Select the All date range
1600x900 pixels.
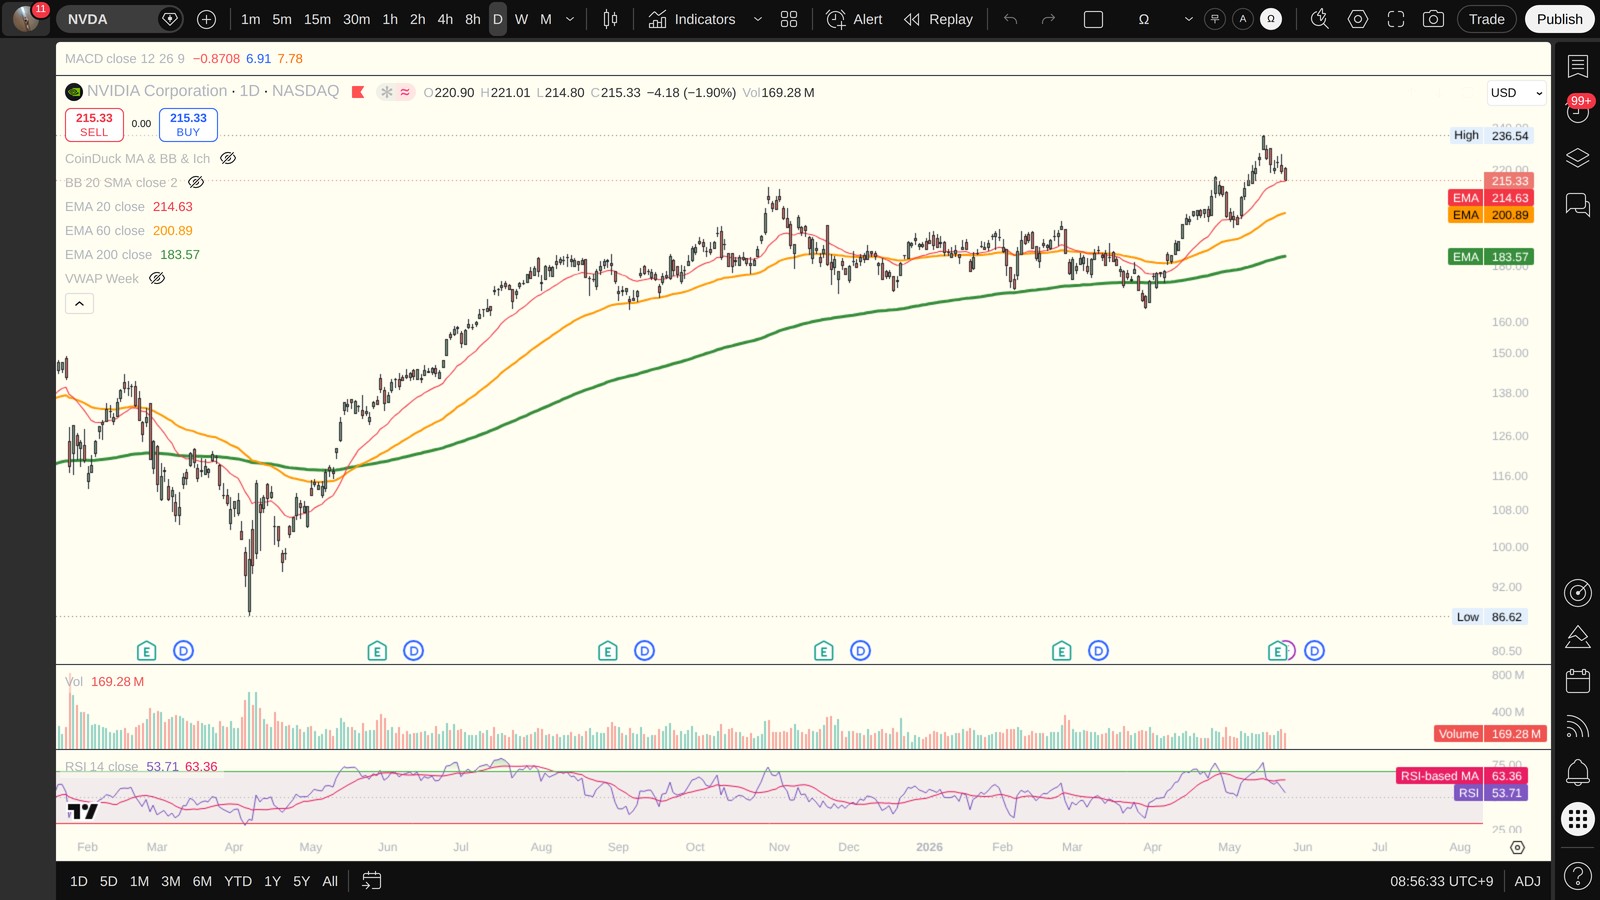330,881
